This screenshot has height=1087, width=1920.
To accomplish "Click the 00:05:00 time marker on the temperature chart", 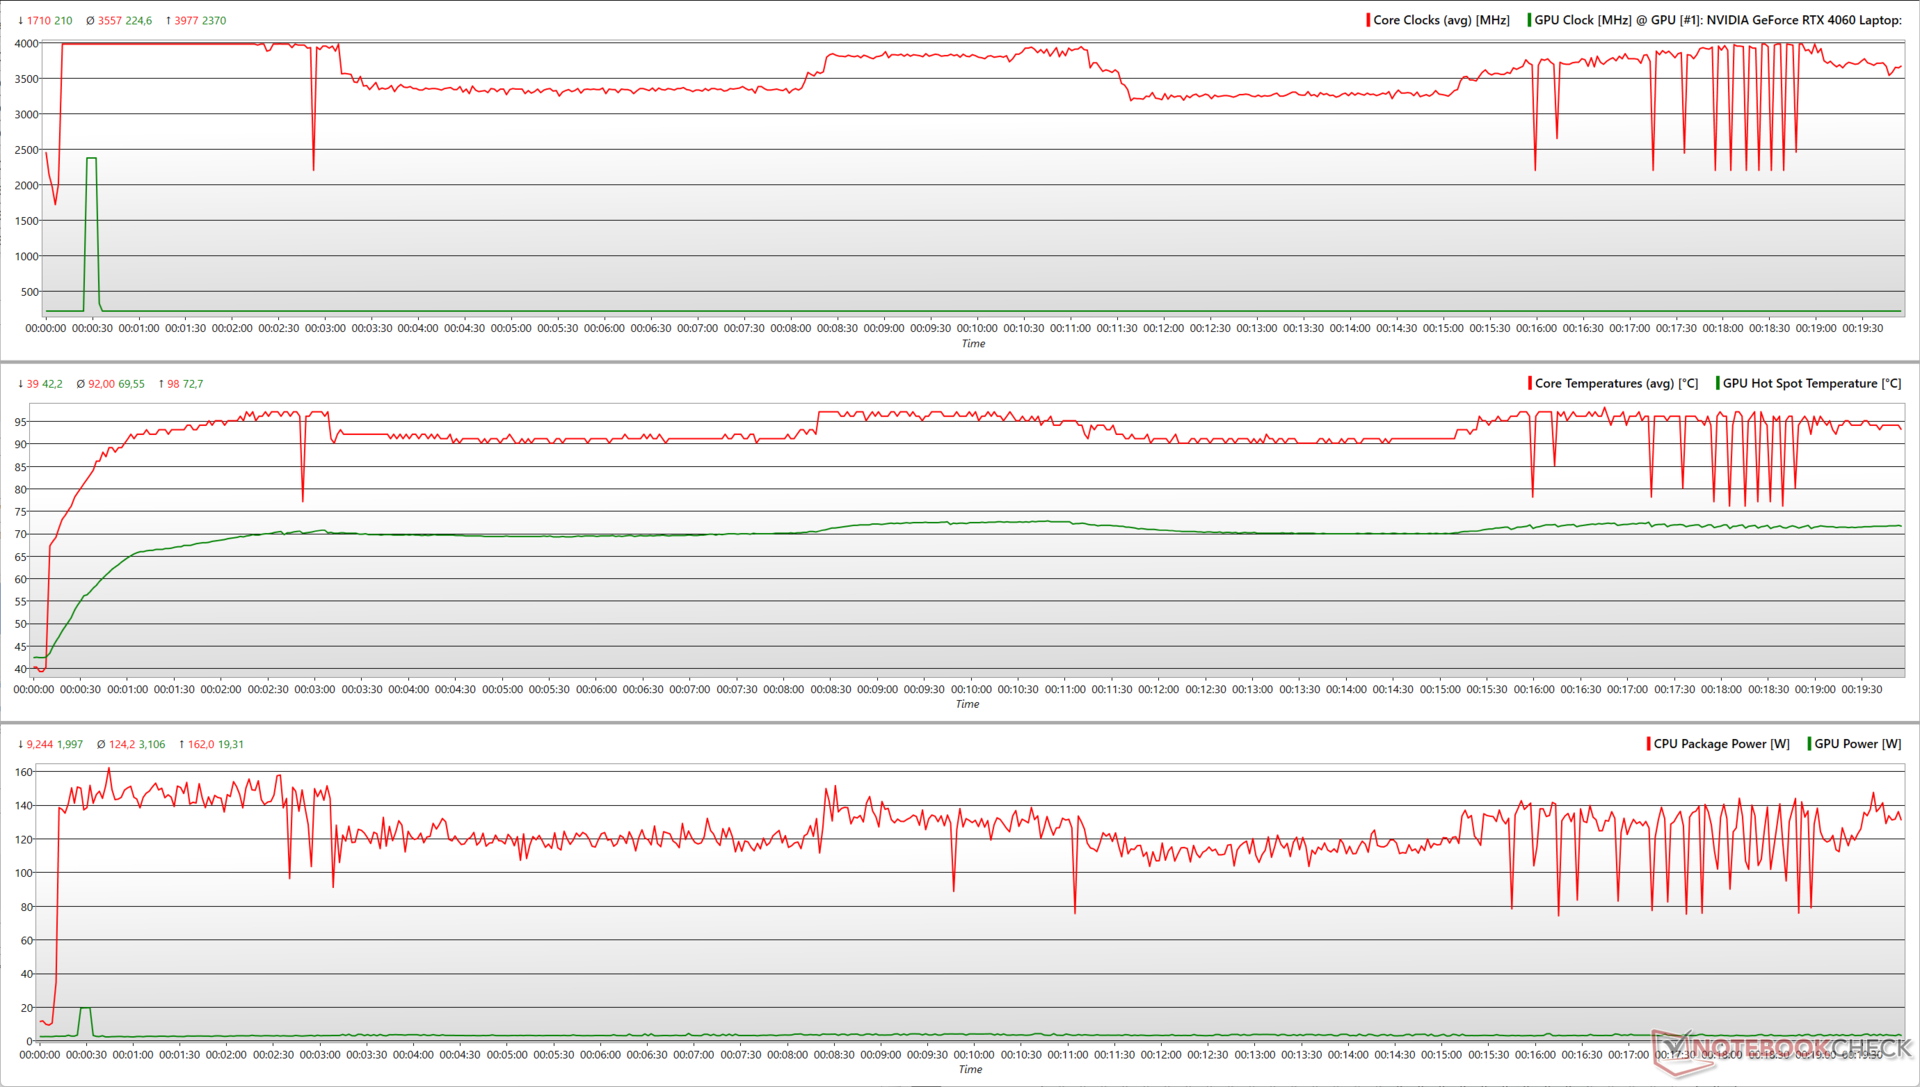I will [x=502, y=689].
